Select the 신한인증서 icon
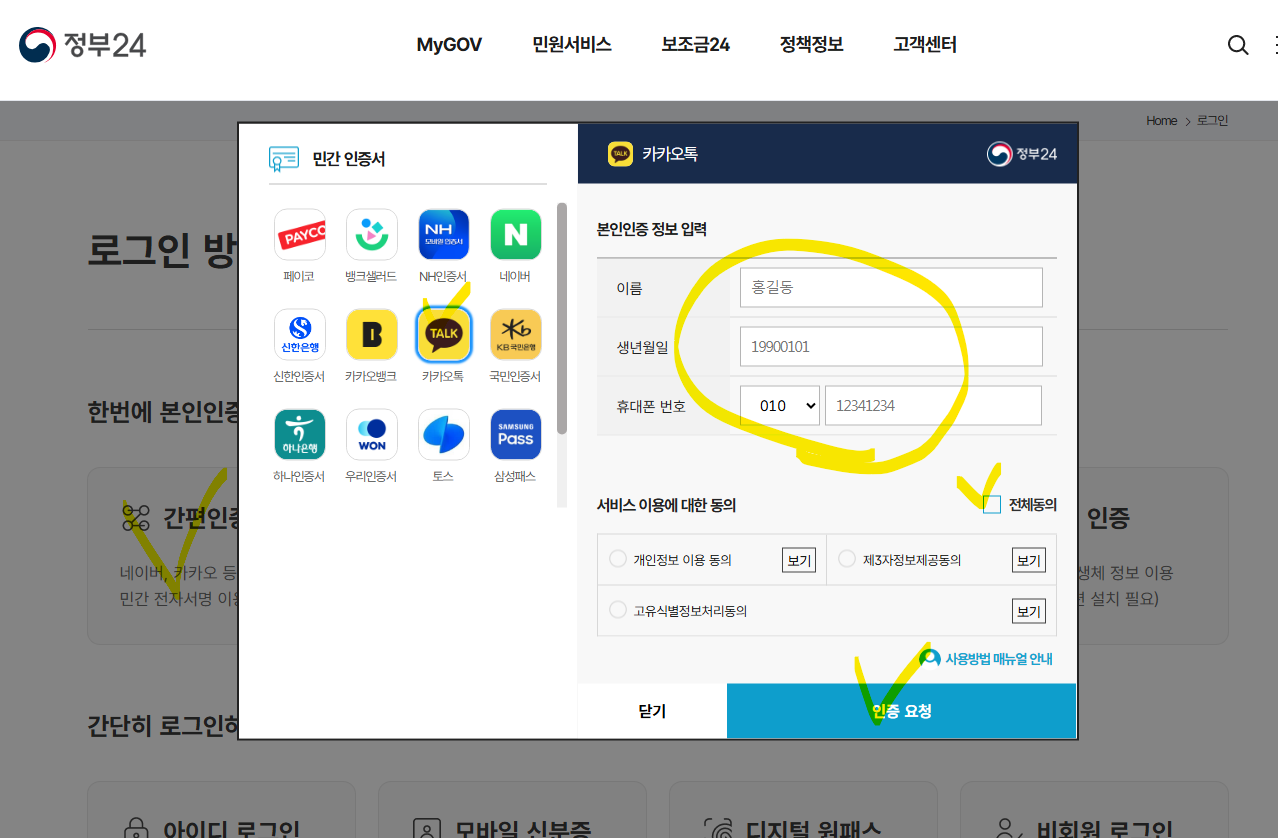 pos(300,334)
